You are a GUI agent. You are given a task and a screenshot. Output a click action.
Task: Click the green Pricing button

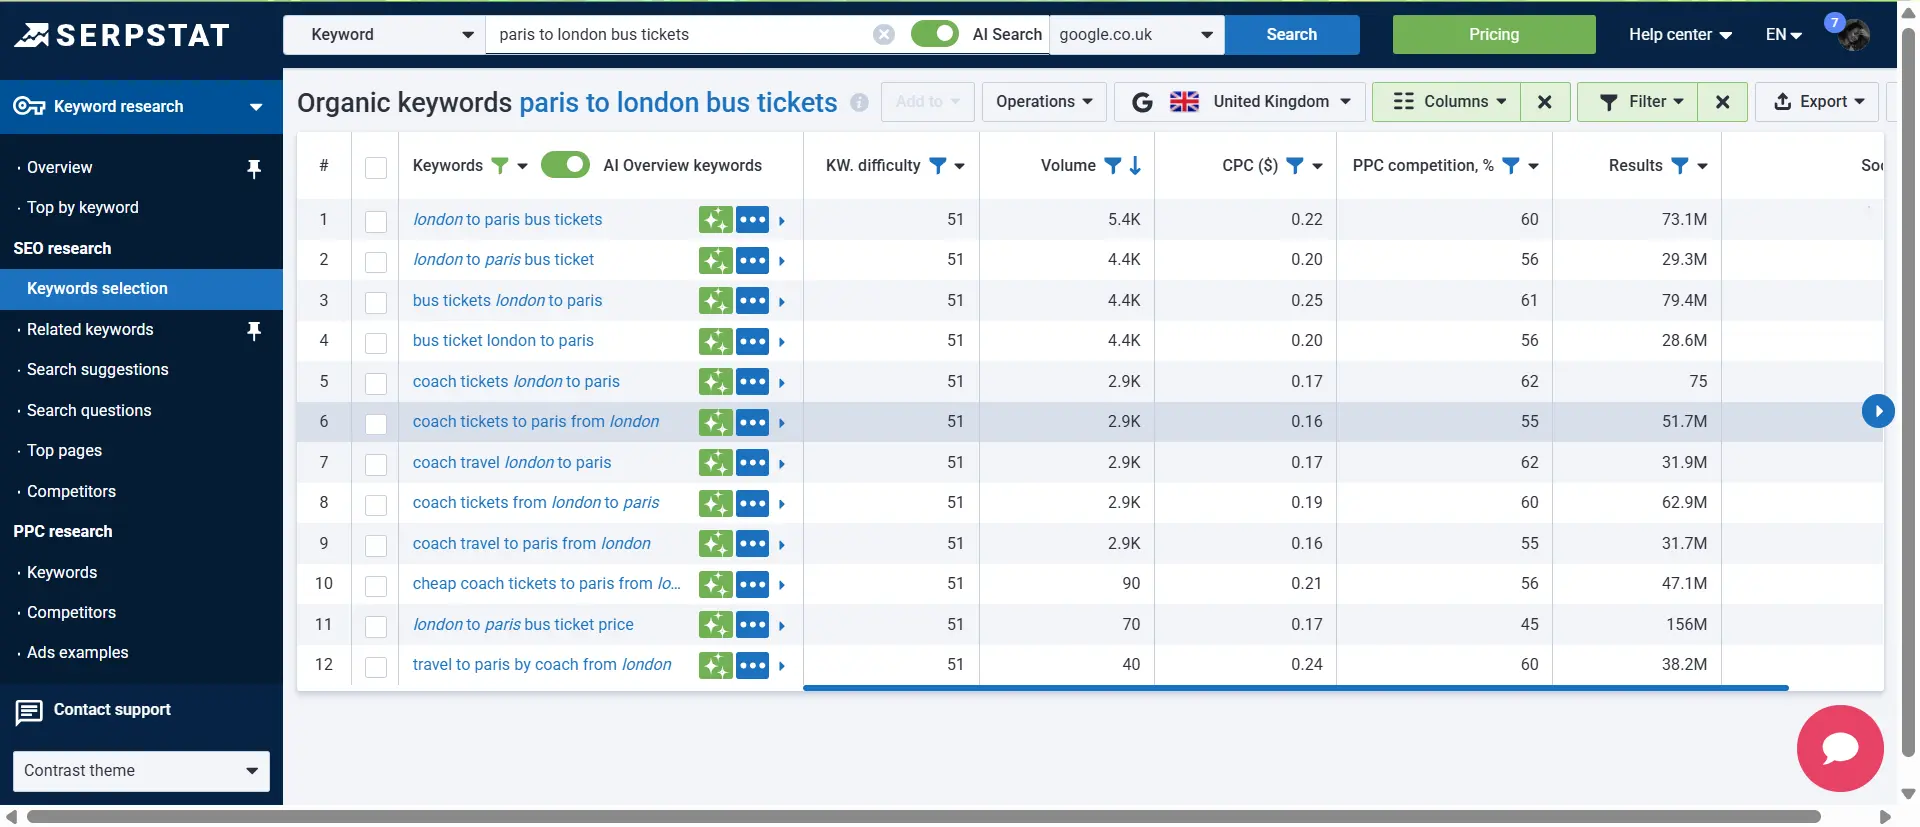[x=1493, y=35]
